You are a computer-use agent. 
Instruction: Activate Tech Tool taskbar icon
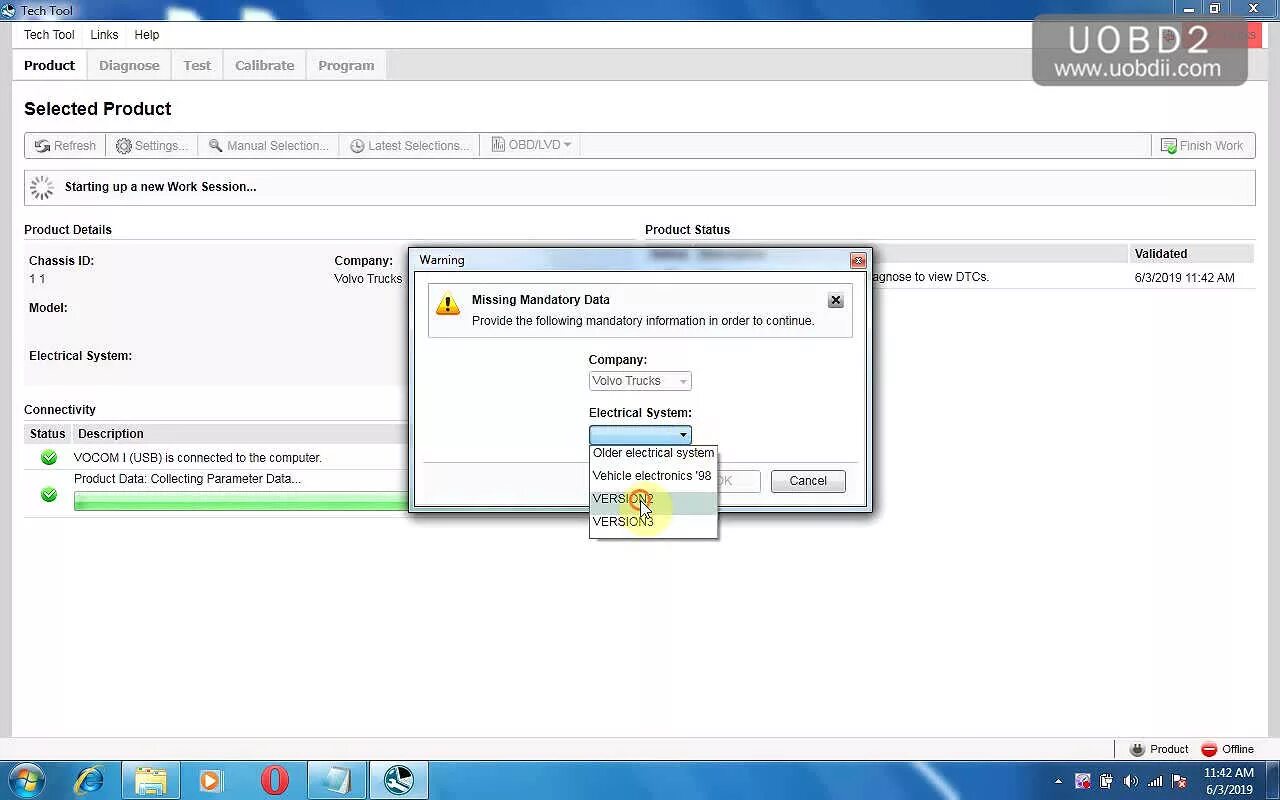click(x=399, y=780)
